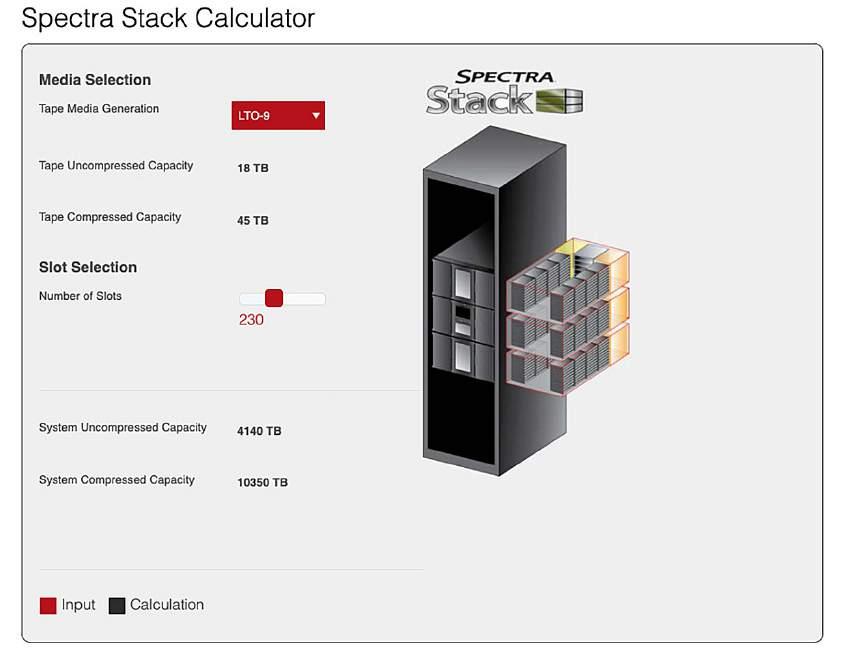Image resolution: width=846 pixels, height=648 pixels.
Task: Click the Media Selection heading
Action: coord(95,80)
